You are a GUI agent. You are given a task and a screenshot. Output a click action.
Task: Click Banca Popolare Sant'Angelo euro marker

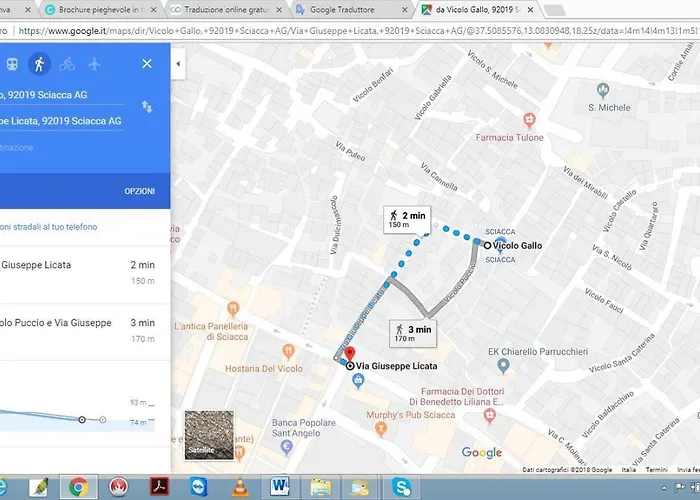(x=287, y=447)
